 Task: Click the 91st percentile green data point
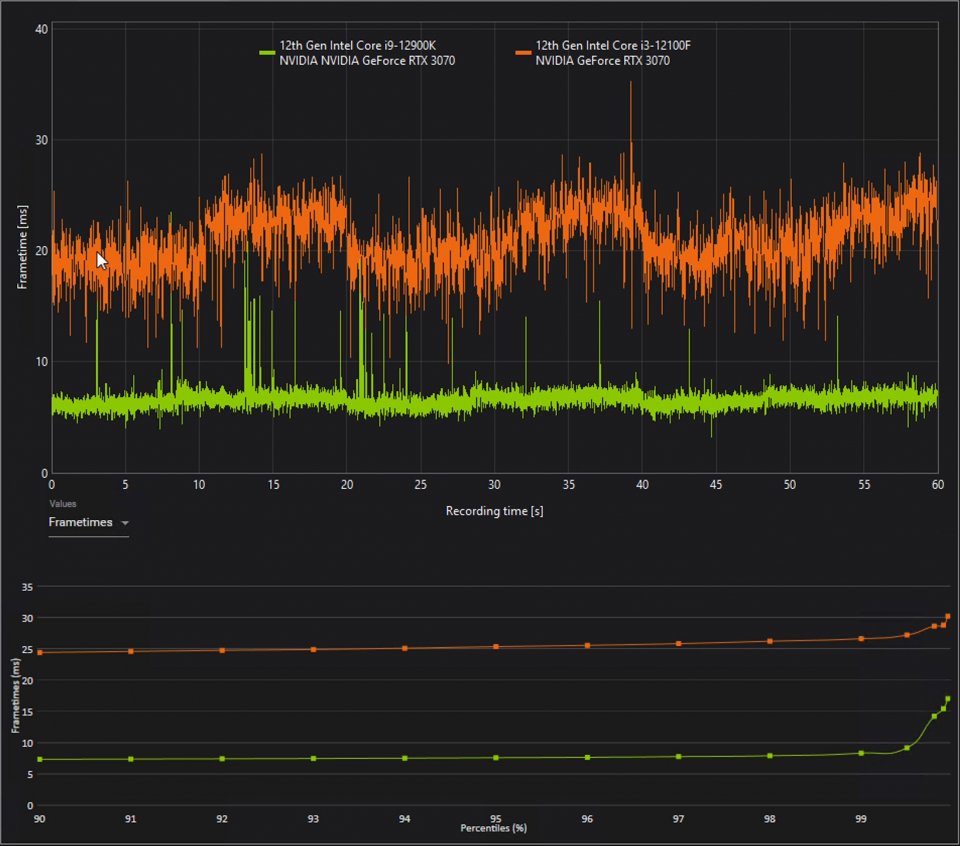click(x=131, y=759)
